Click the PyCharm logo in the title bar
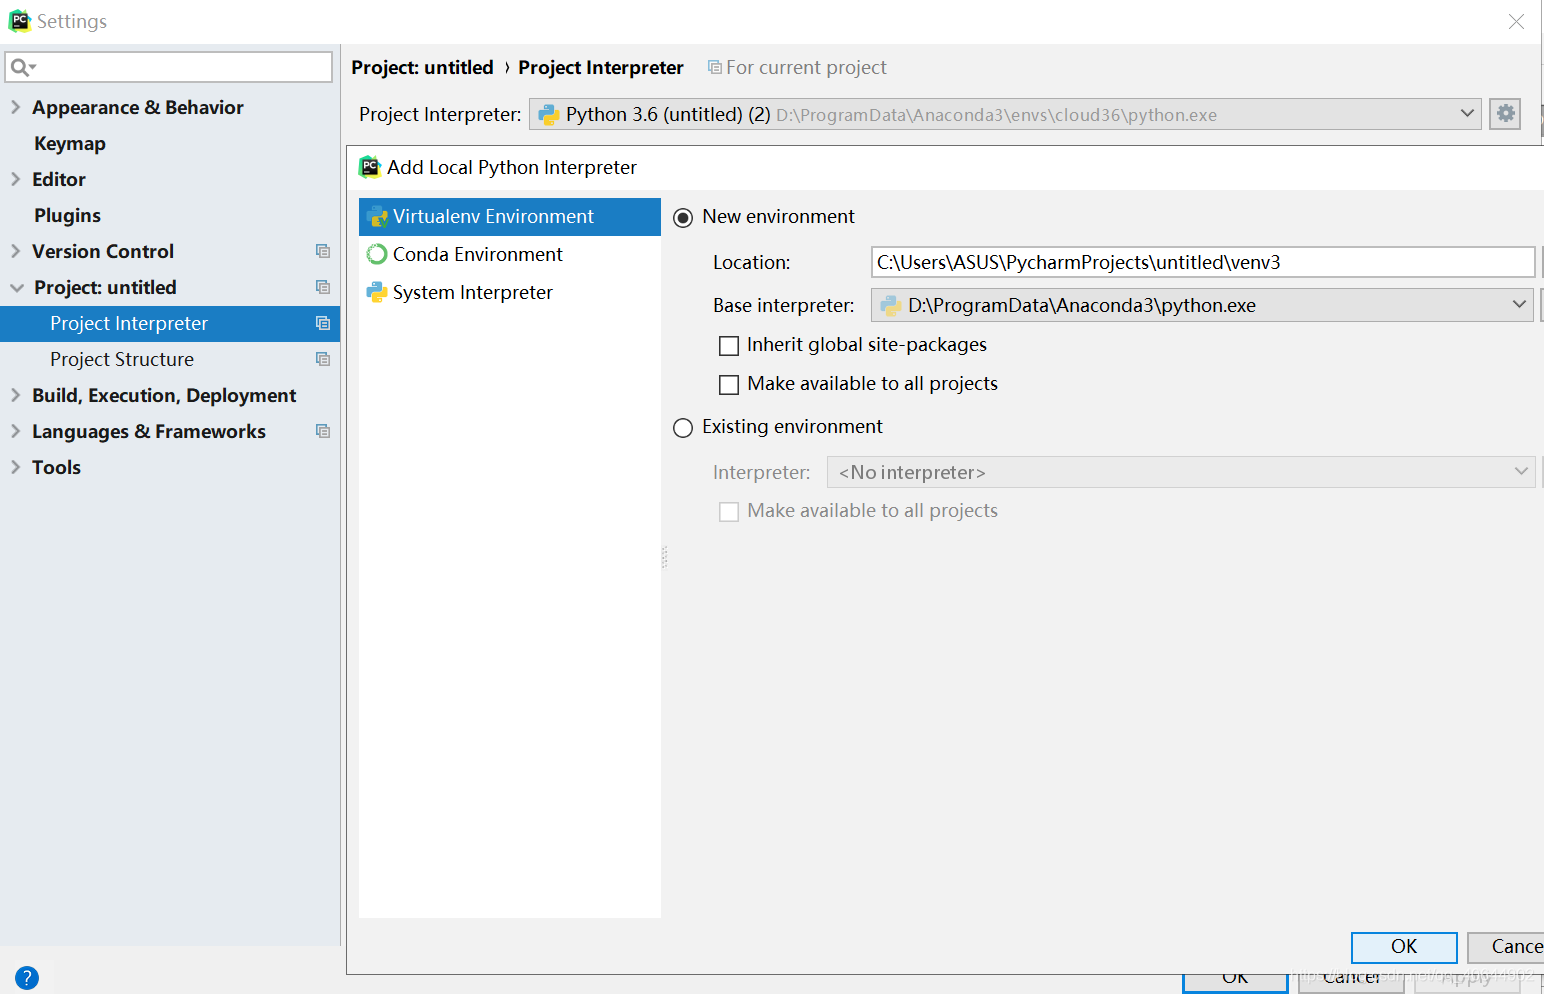 [19, 20]
